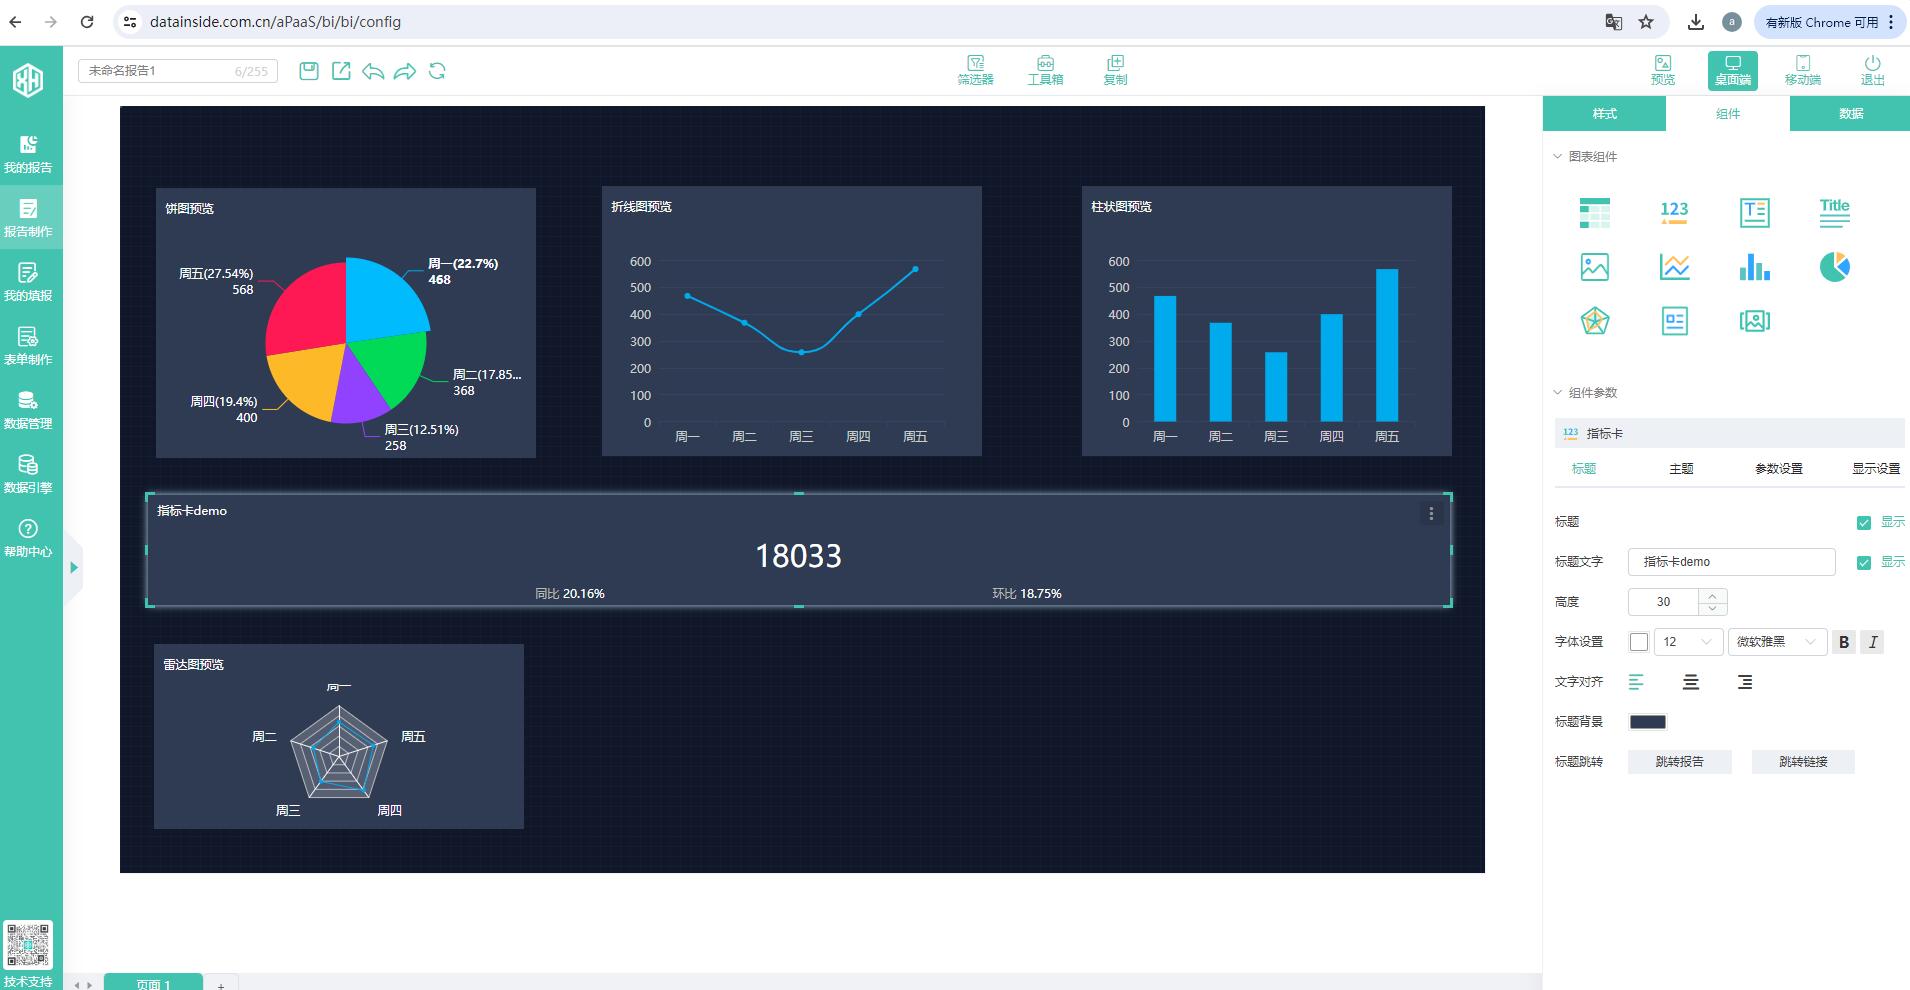
Task: Open the 标题背景 color swatch
Action: click(1647, 722)
